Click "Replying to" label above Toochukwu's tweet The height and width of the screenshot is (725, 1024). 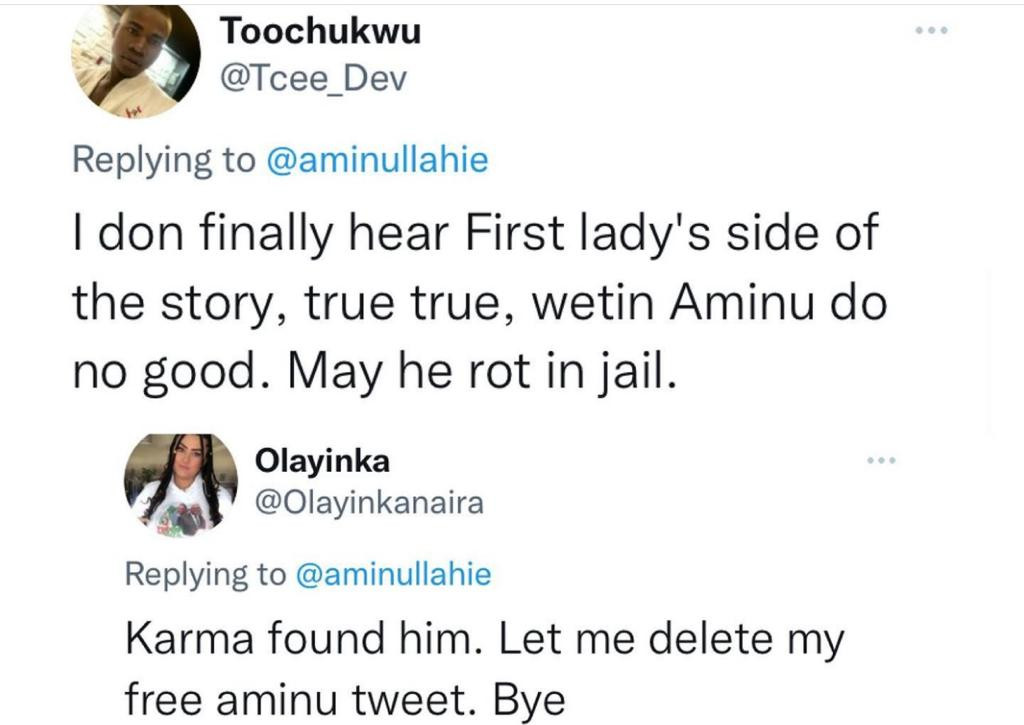(164, 160)
